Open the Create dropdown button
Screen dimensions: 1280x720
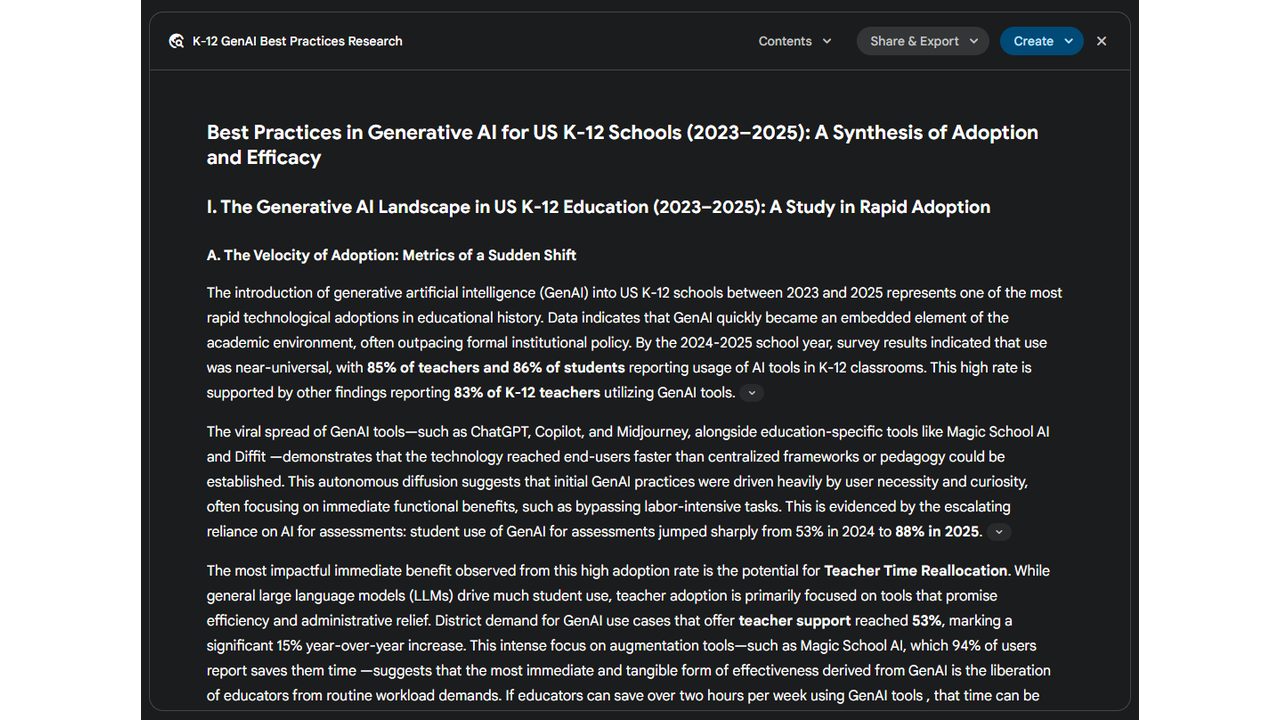(x=1042, y=41)
